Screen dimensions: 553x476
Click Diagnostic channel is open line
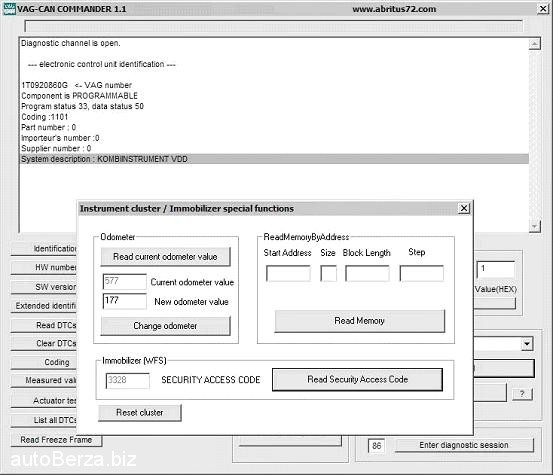pyautogui.click(x=71, y=43)
